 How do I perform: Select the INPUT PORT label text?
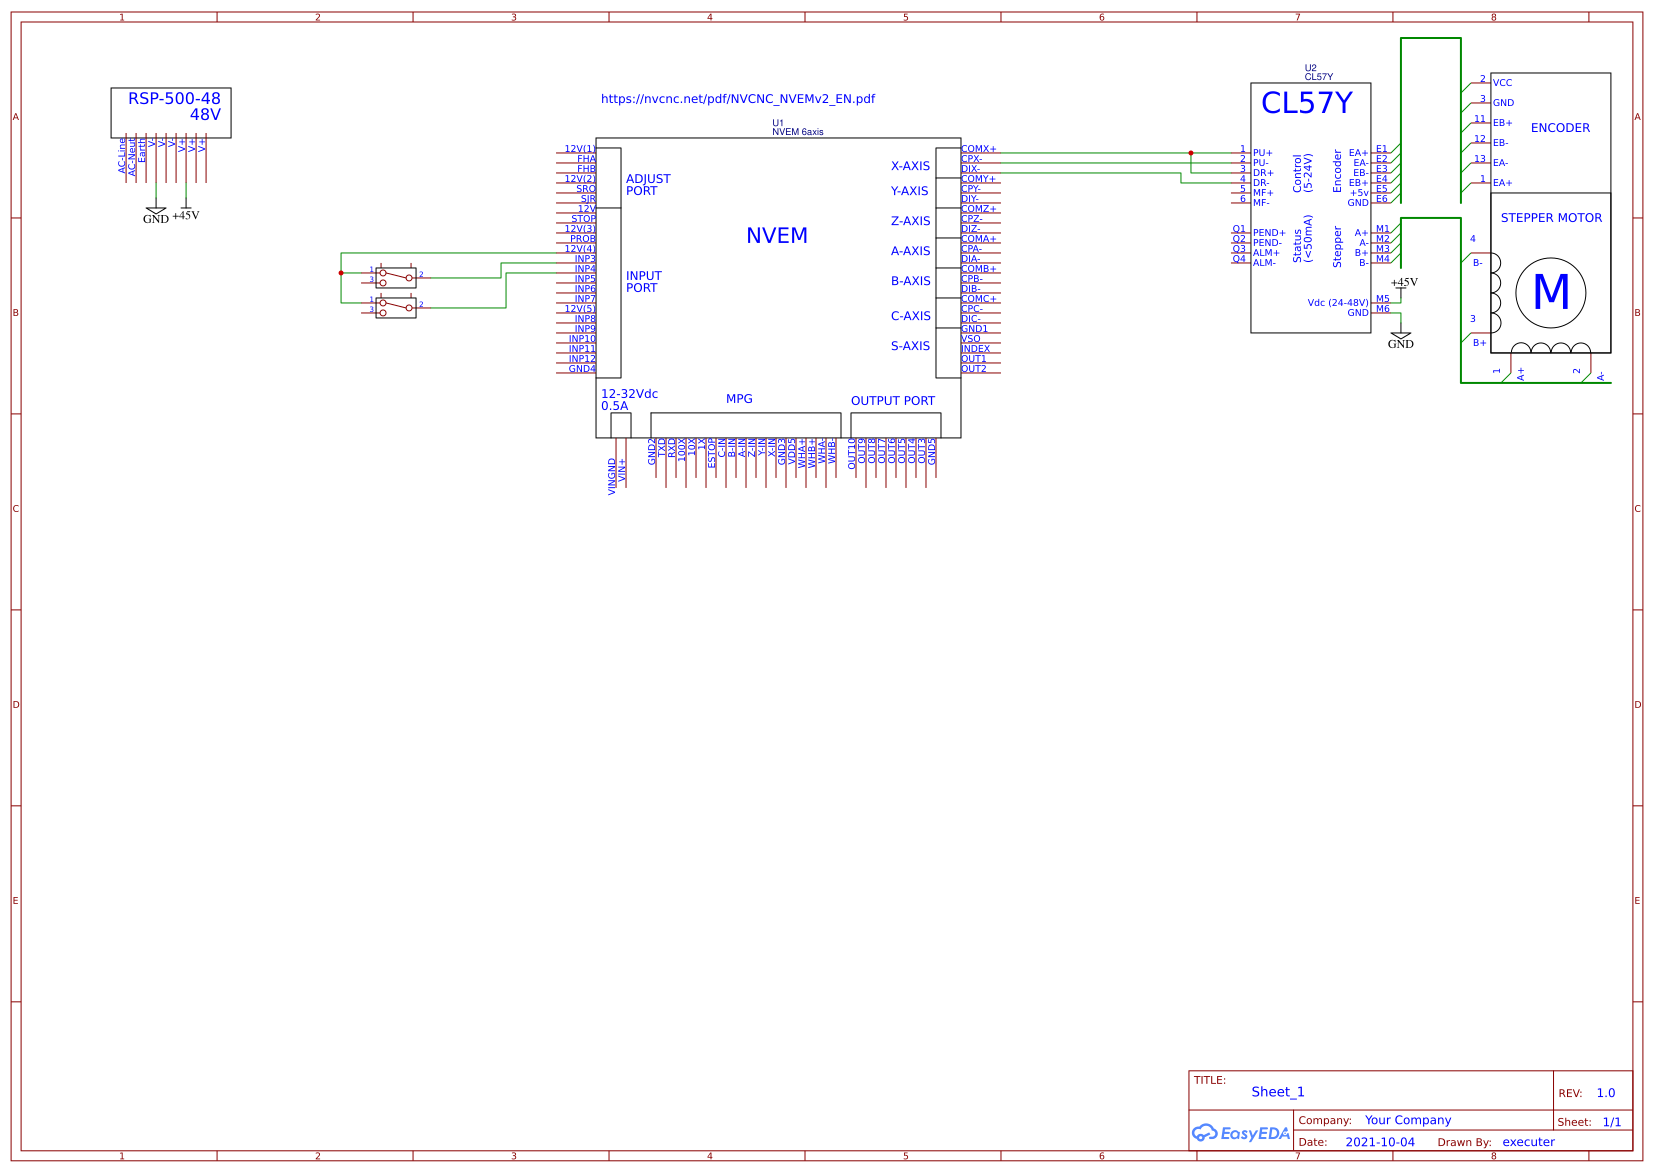pos(645,281)
